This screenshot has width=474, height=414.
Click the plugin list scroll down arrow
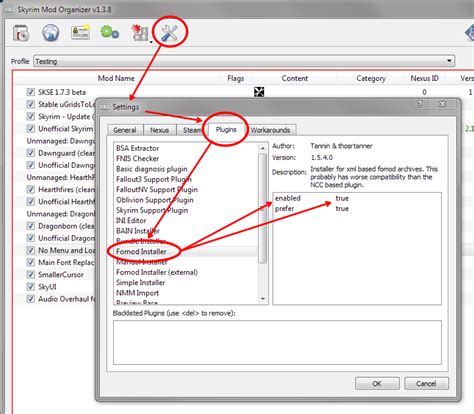coord(263,299)
